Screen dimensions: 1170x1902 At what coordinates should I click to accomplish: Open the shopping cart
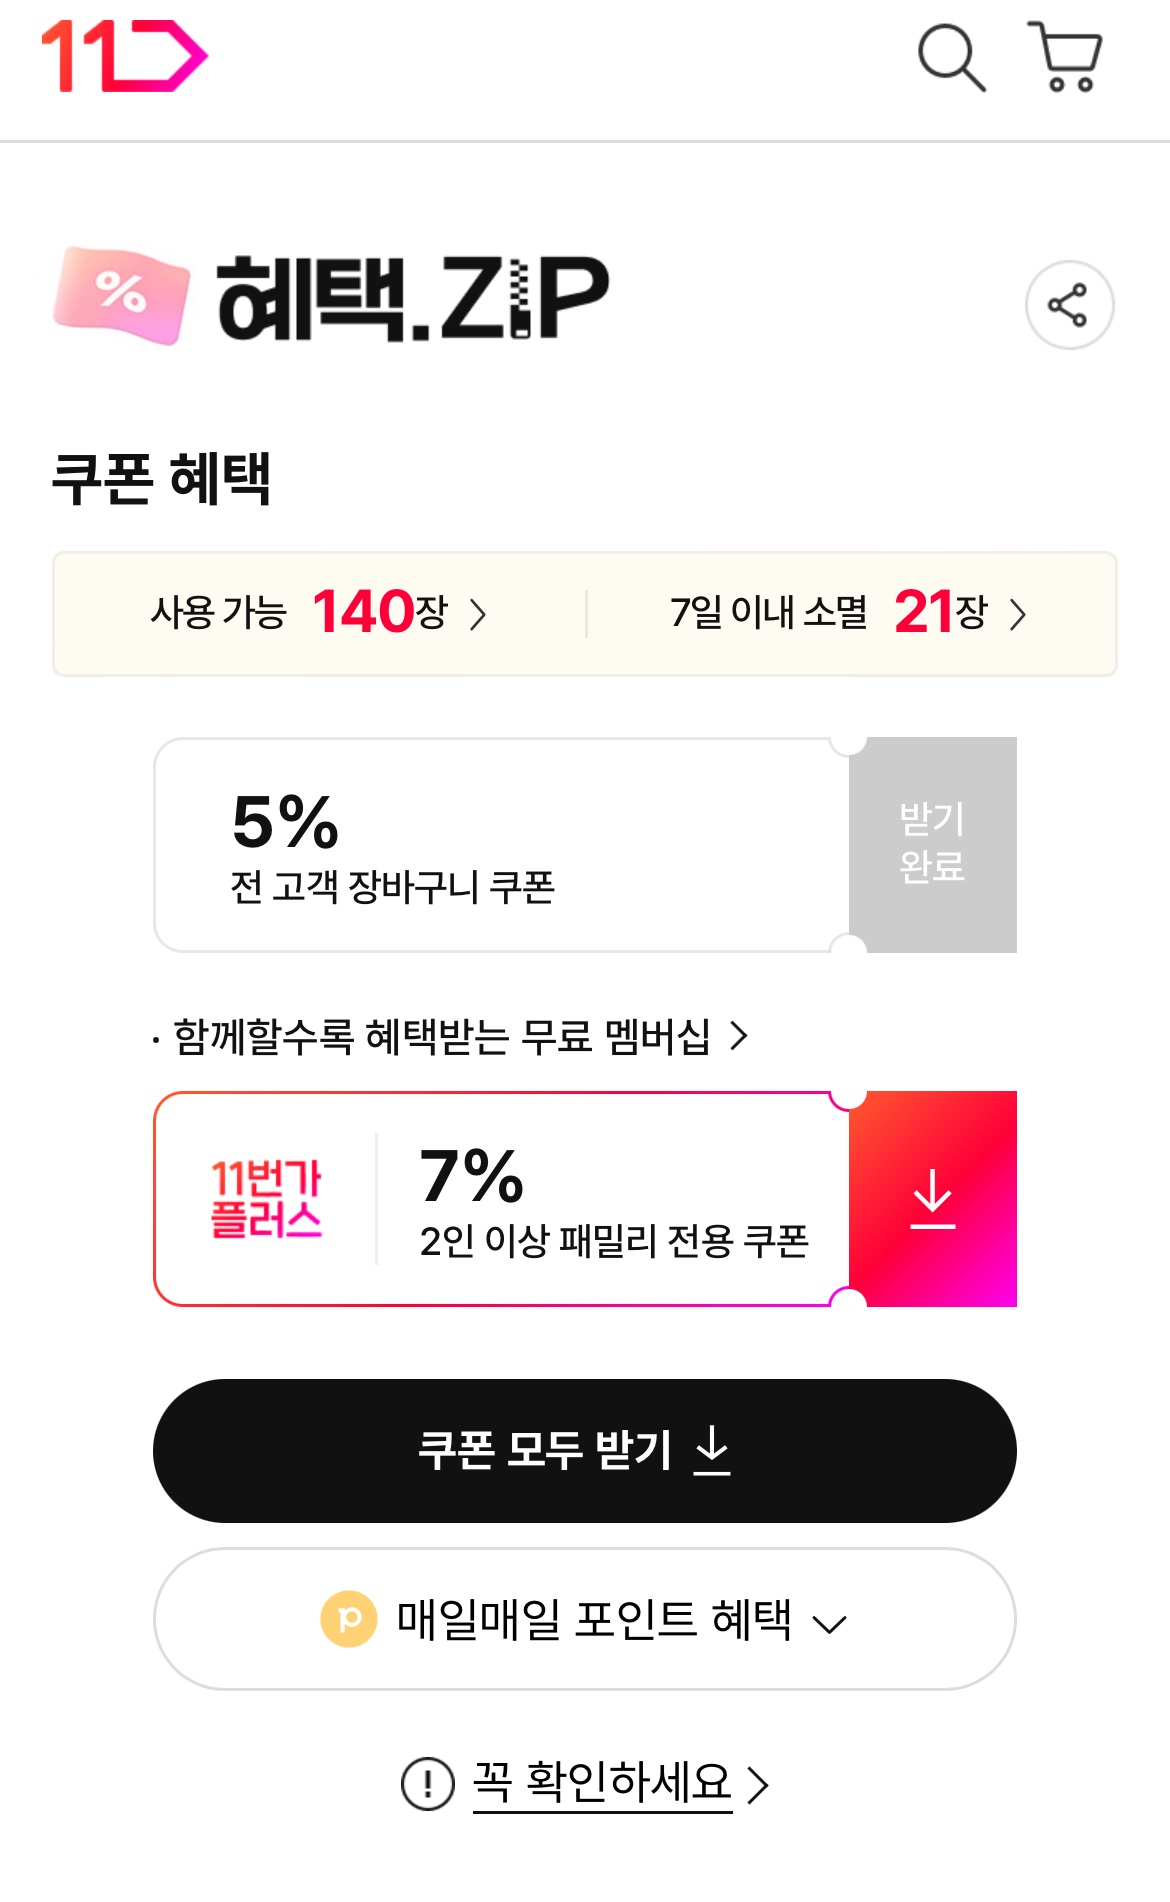[1066, 58]
